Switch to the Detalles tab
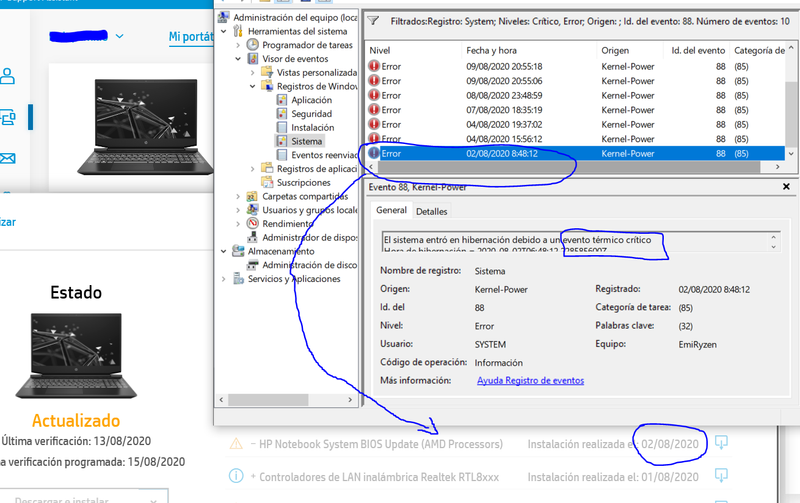The image size is (800, 503). (432, 212)
